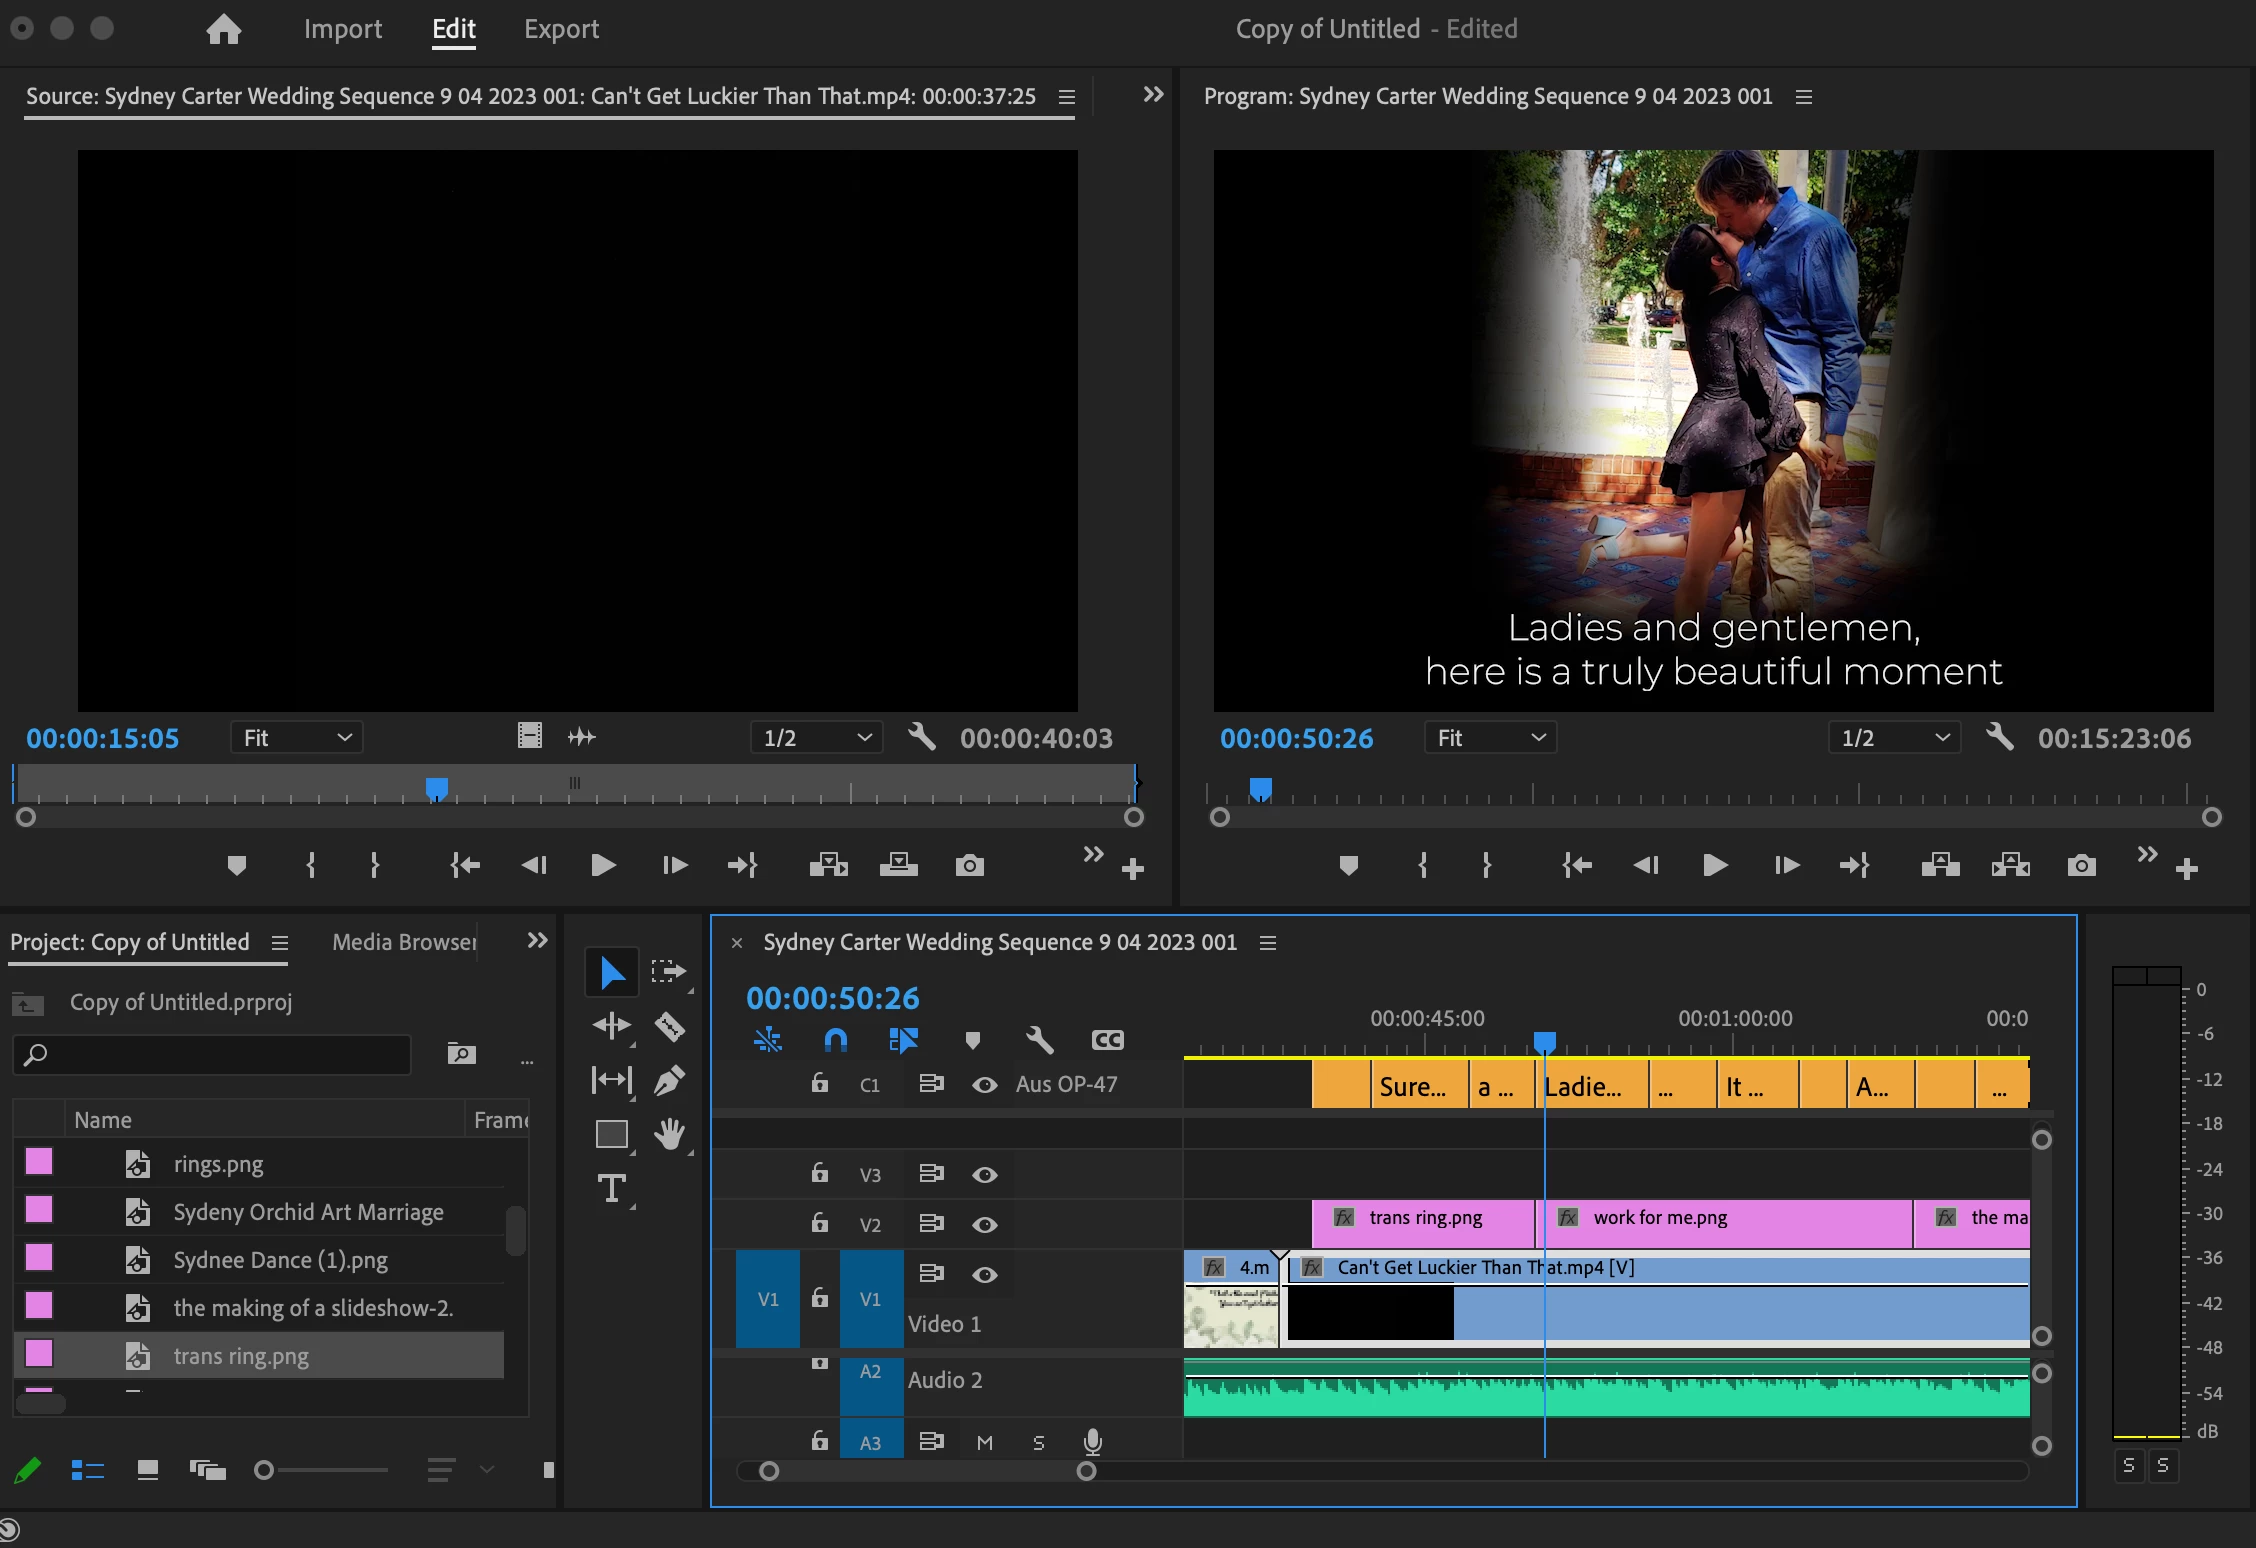
Task: Toggle lock on V3 track
Action: 819,1173
